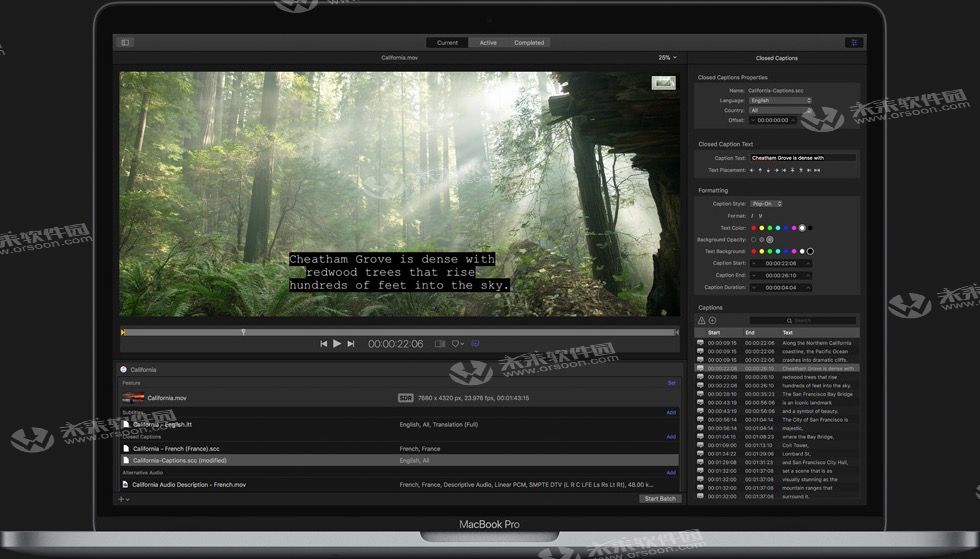980x559 pixels.
Task: Jump to the next marker in preview
Action: [350, 343]
